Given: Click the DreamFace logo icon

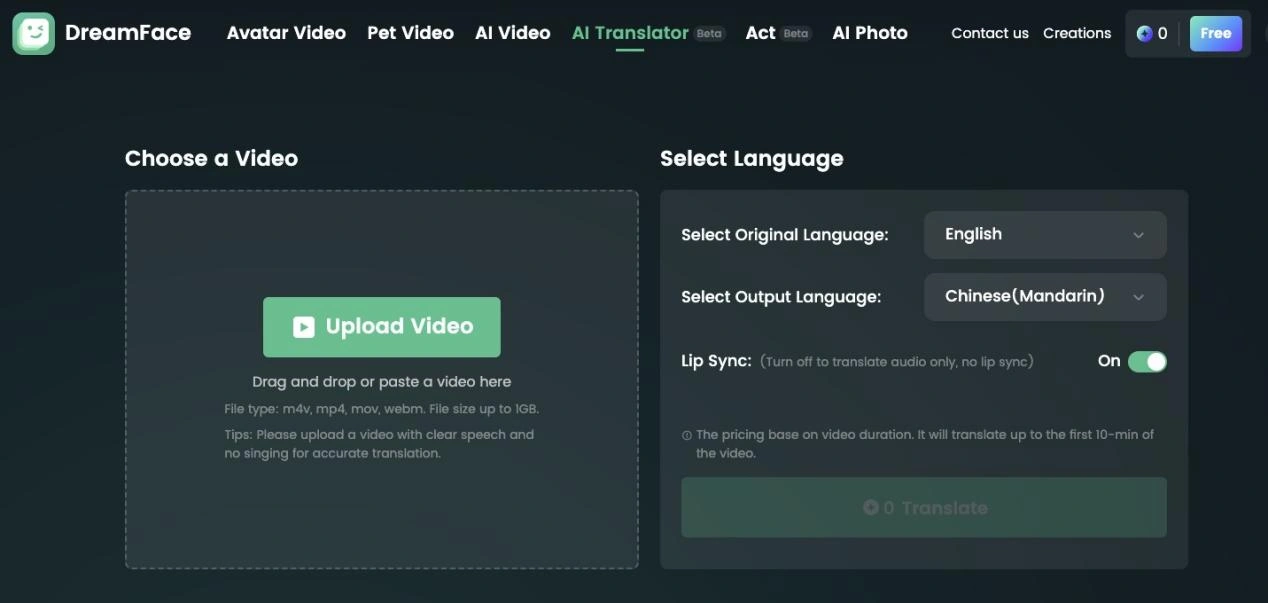Looking at the screenshot, I should tap(31, 32).
